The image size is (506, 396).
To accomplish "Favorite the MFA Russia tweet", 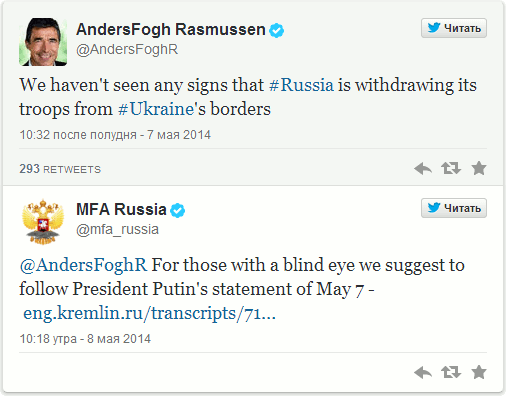I will (479, 372).
